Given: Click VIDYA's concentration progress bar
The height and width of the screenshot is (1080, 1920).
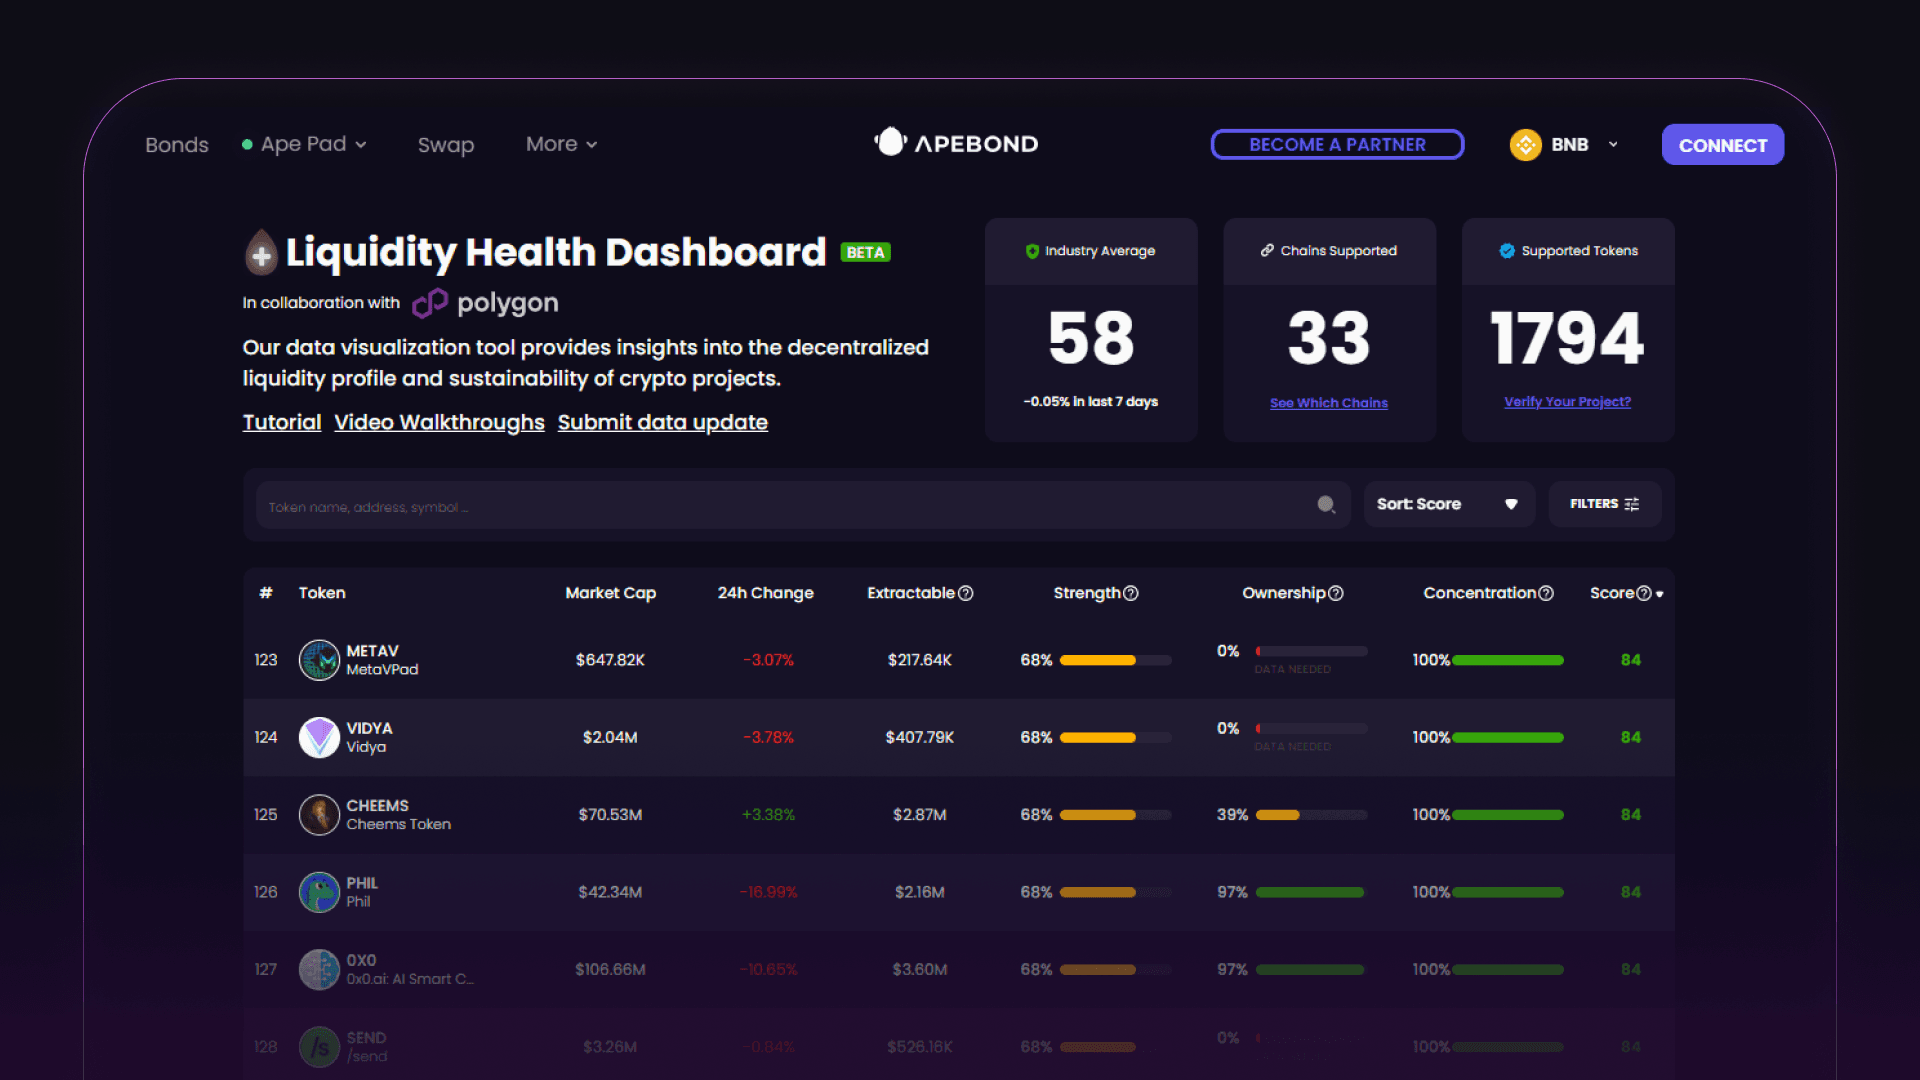Looking at the screenshot, I should click(1508, 737).
